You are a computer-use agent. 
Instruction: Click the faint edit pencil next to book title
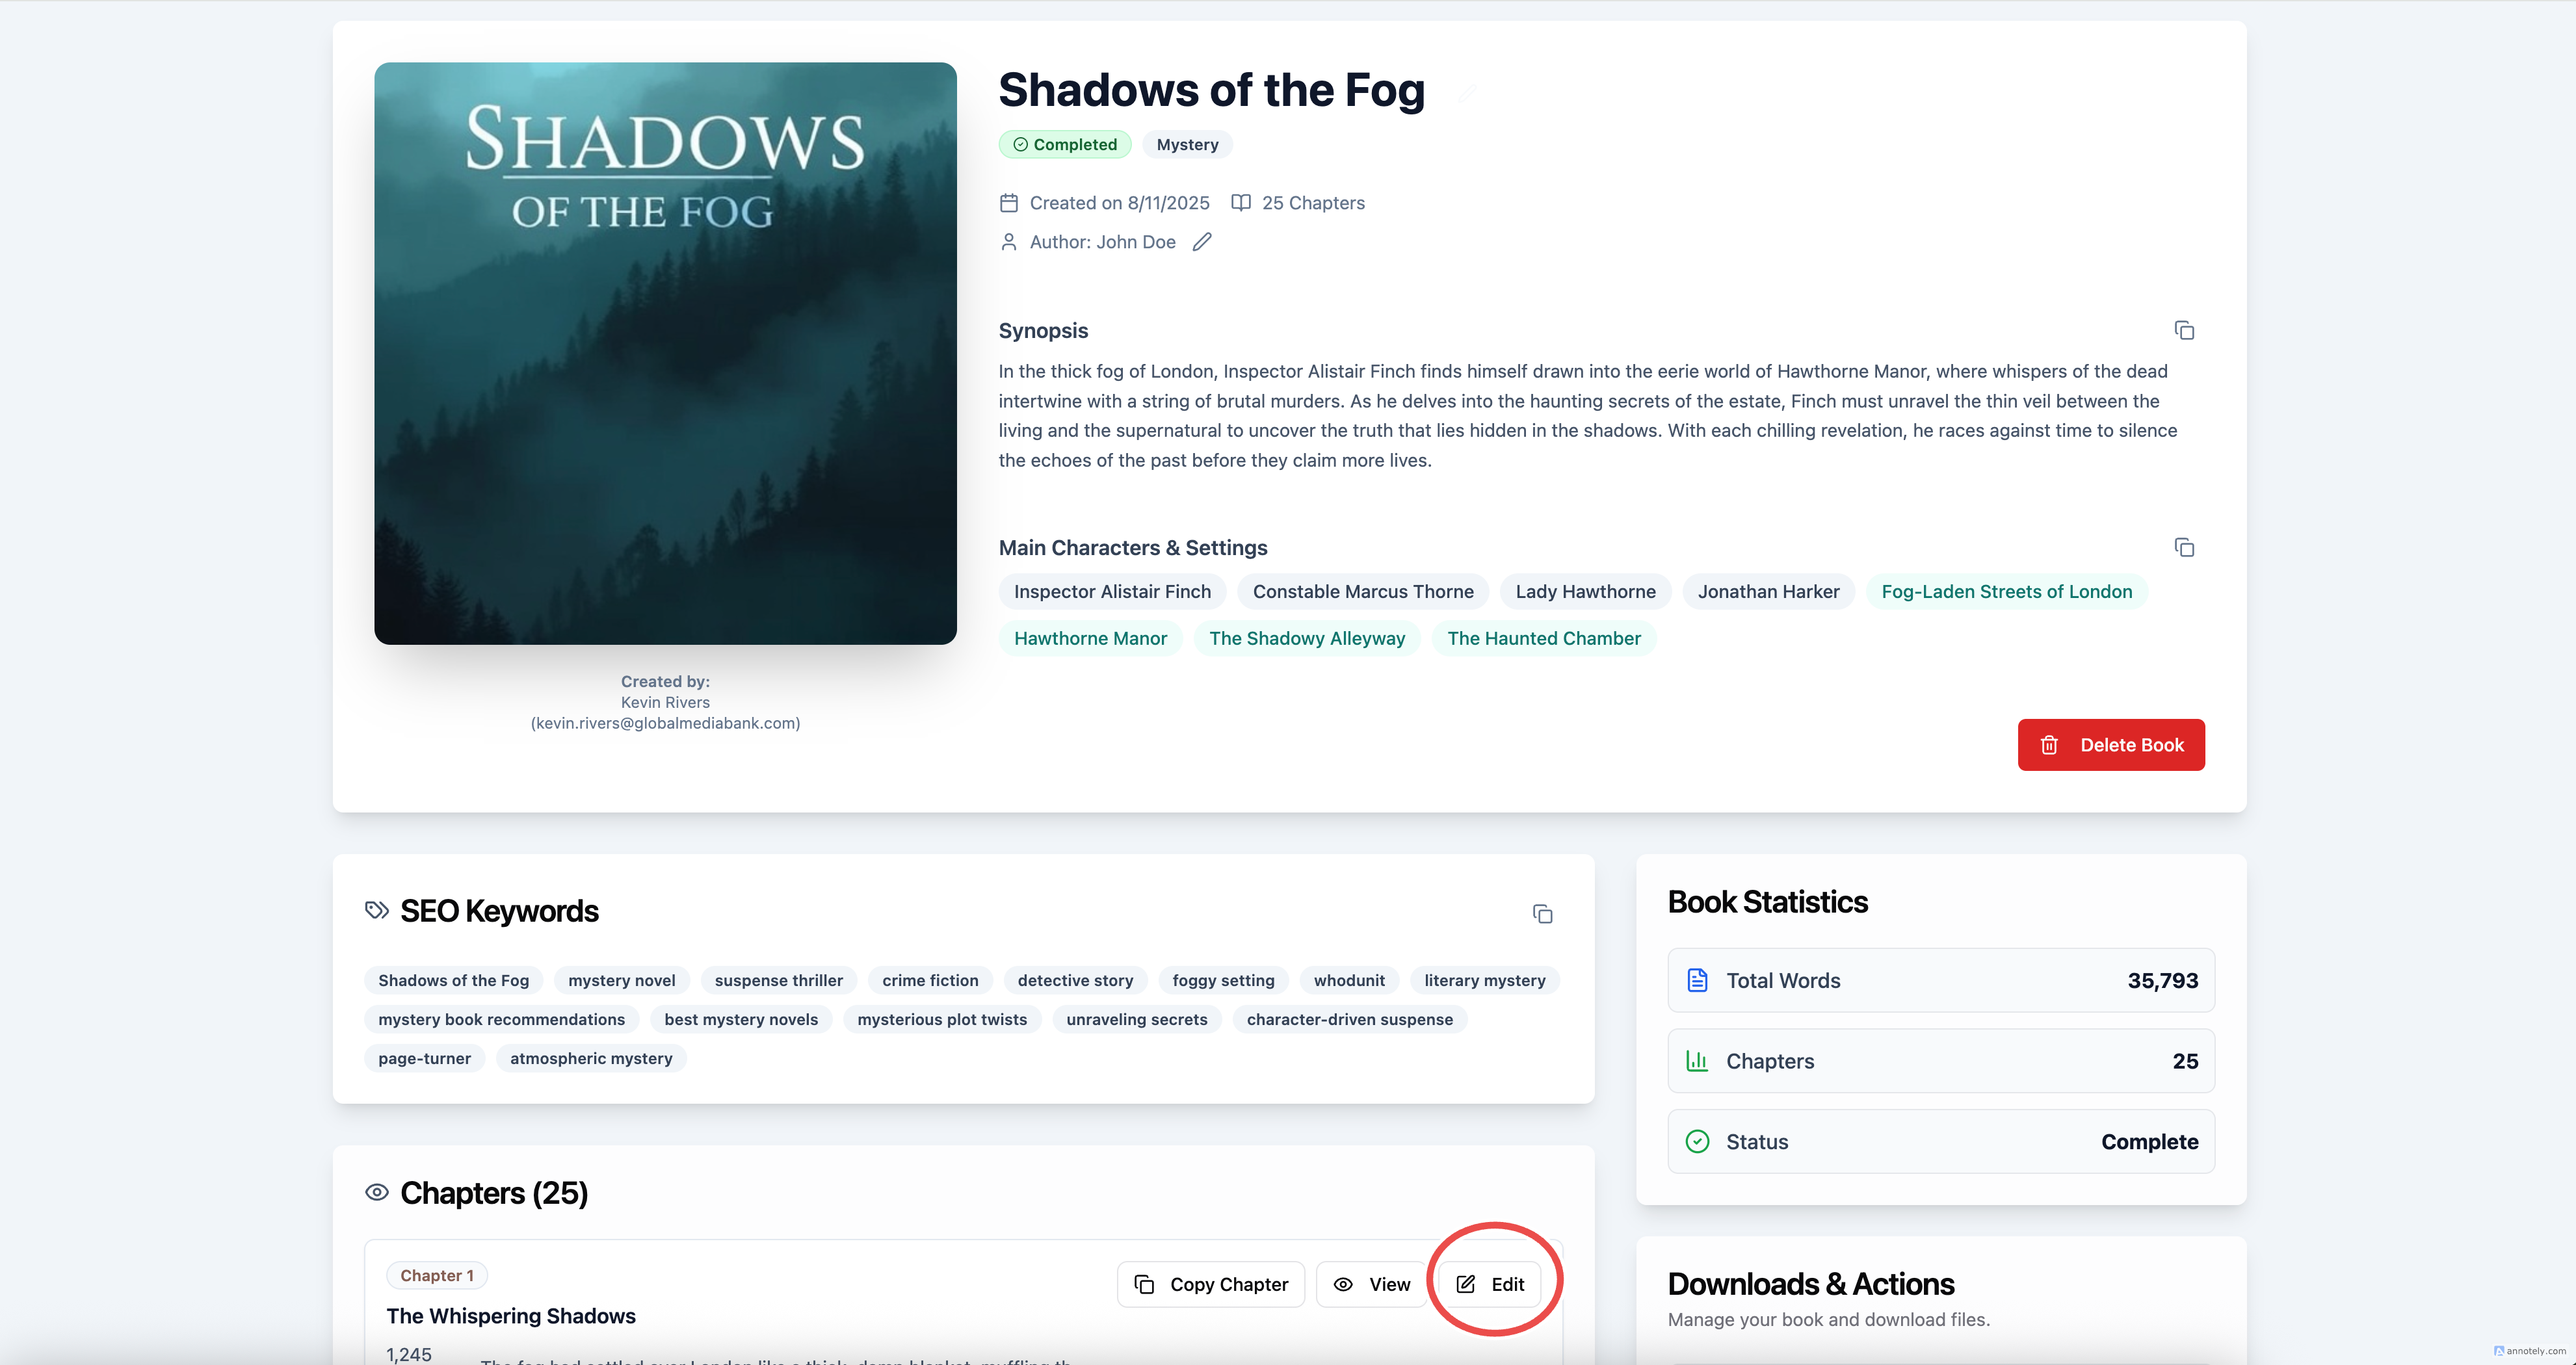tap(1467, 93)
